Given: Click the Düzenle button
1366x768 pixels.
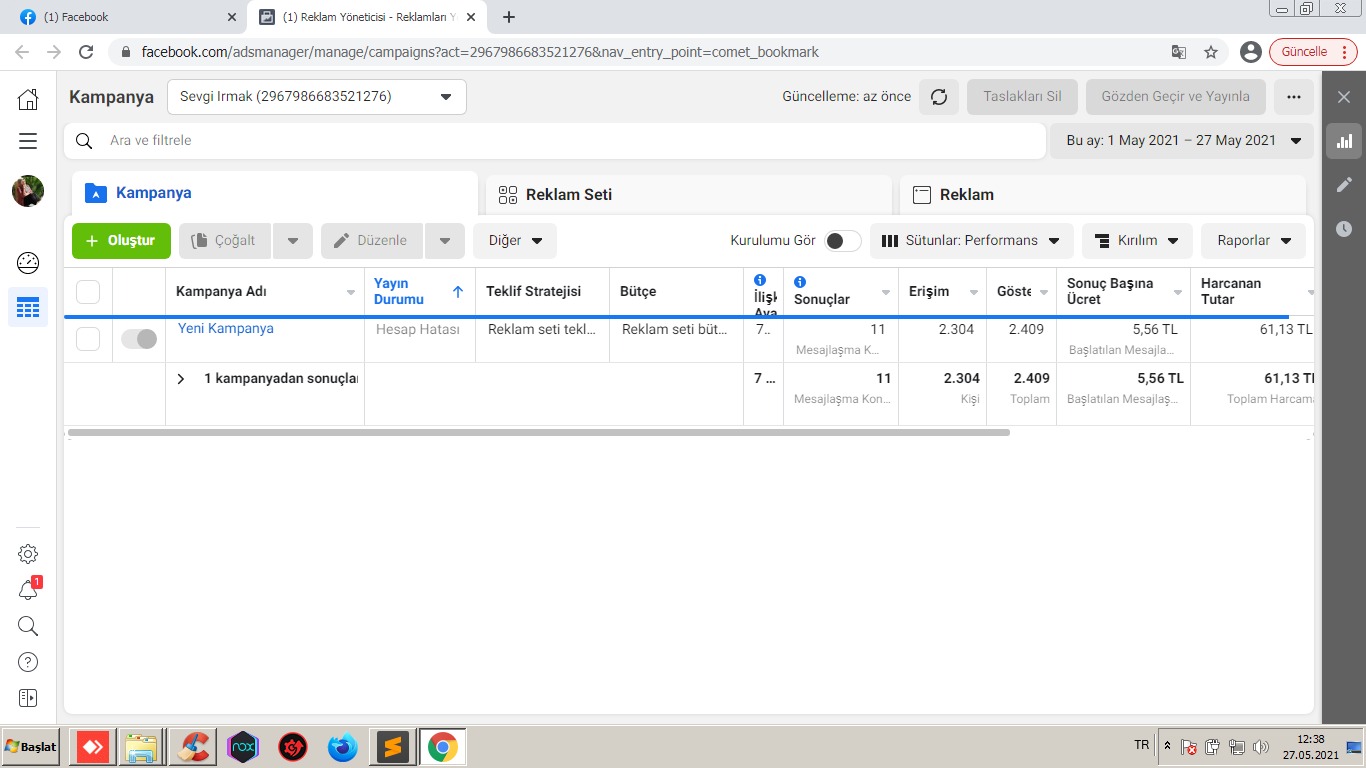Looking at the screenshot, I should [x=372, y=241].
